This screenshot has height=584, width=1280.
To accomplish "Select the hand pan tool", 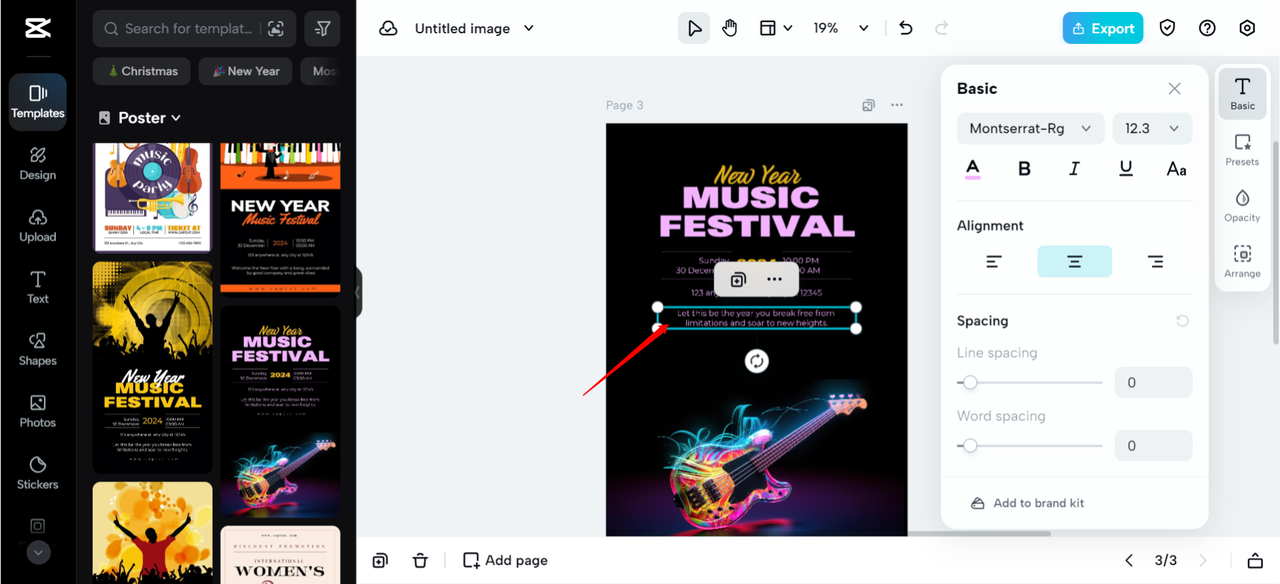I will click(730, 28).
